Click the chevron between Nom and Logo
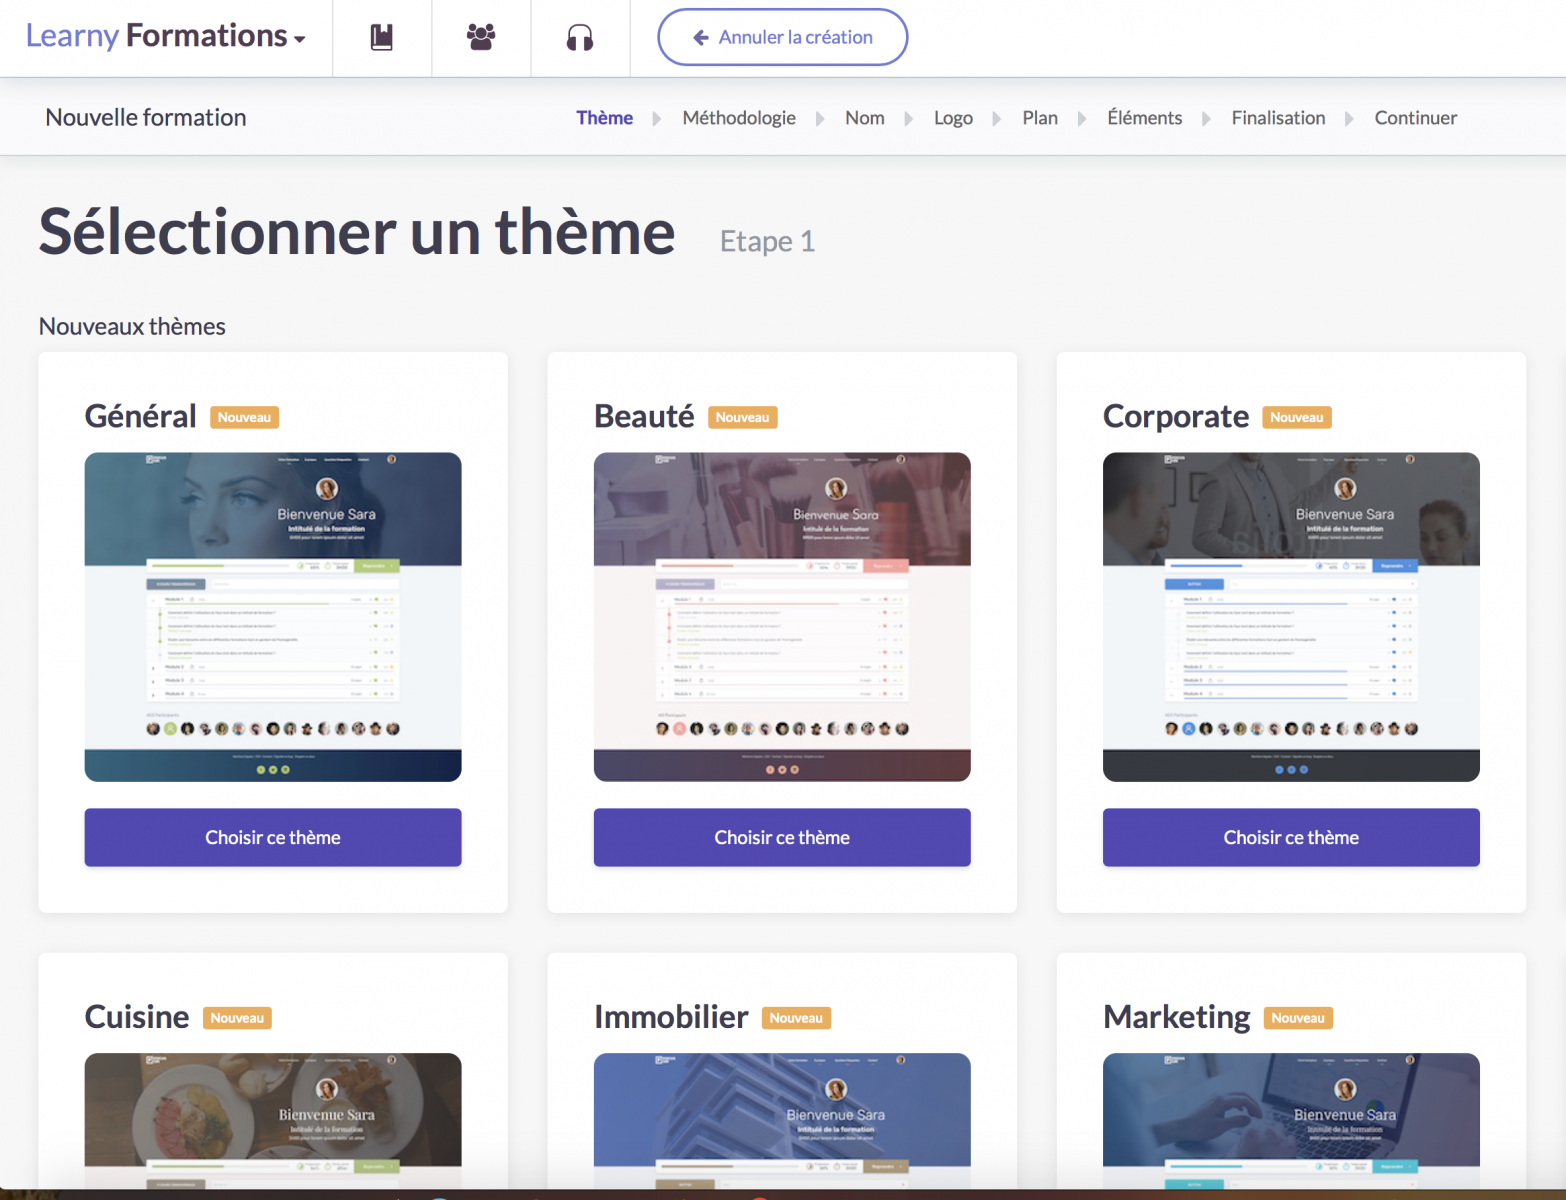 [x=908, y=117]
